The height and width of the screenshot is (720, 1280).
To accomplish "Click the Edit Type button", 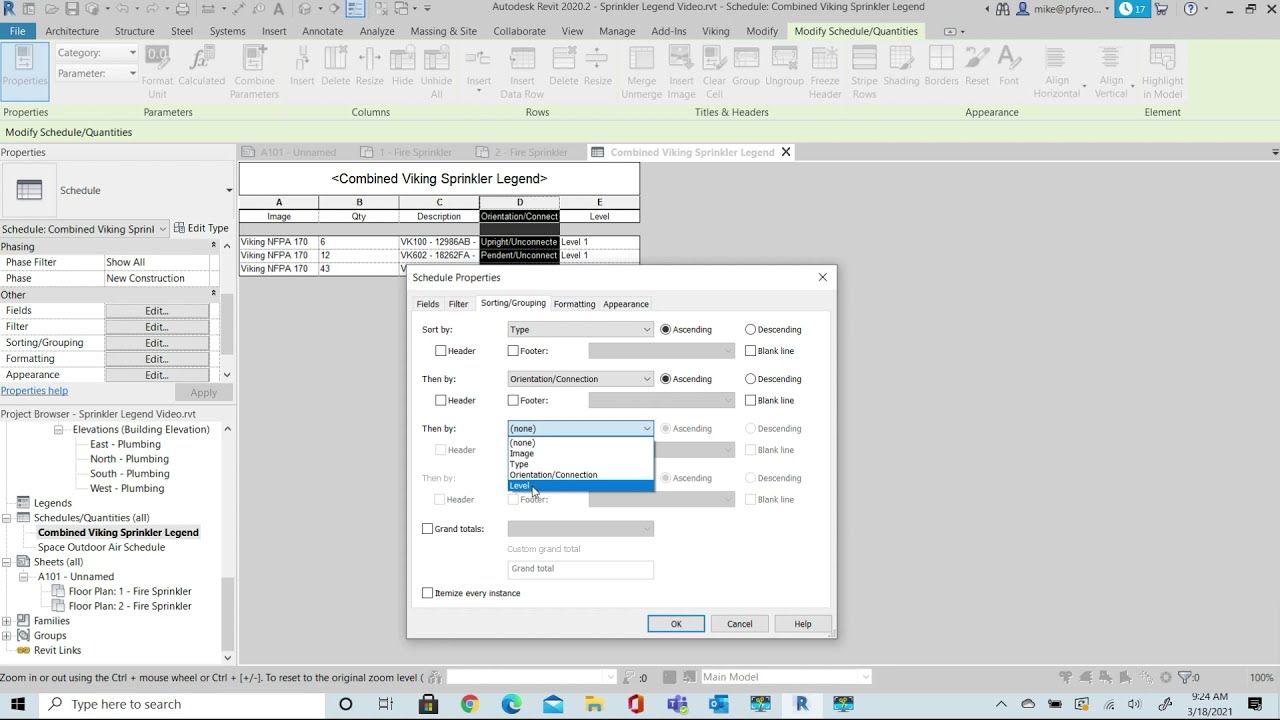I will [x=202, y=228].
